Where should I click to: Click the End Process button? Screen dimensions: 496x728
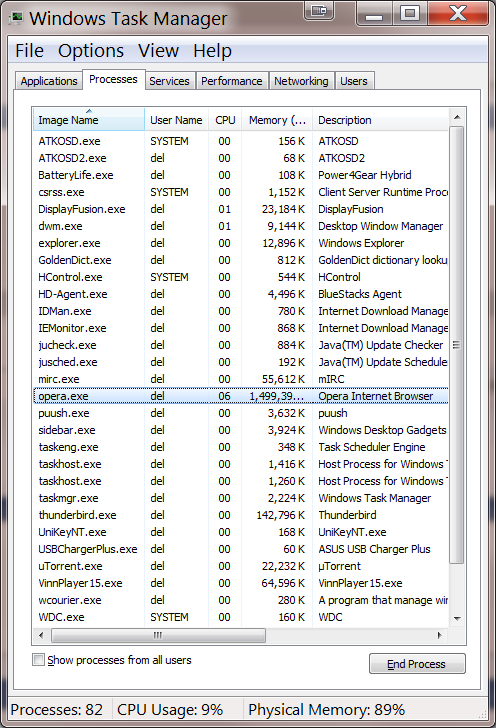(417, 664)
